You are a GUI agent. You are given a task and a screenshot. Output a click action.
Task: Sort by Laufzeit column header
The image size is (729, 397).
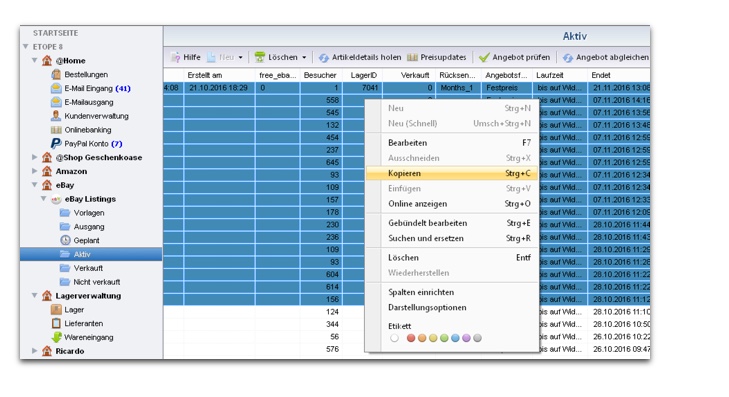[560, 75]
